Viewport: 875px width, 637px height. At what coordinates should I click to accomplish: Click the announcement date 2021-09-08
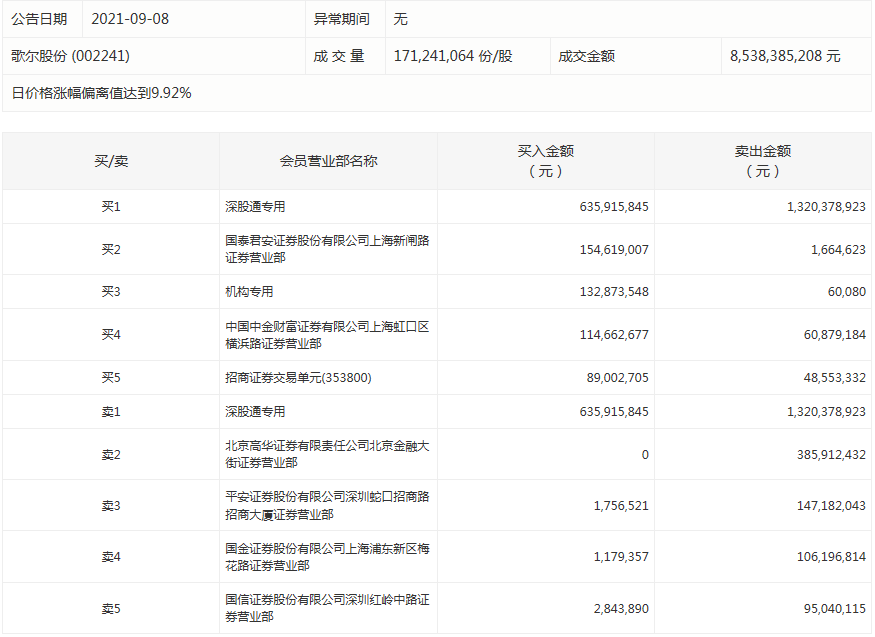point(129,19)
